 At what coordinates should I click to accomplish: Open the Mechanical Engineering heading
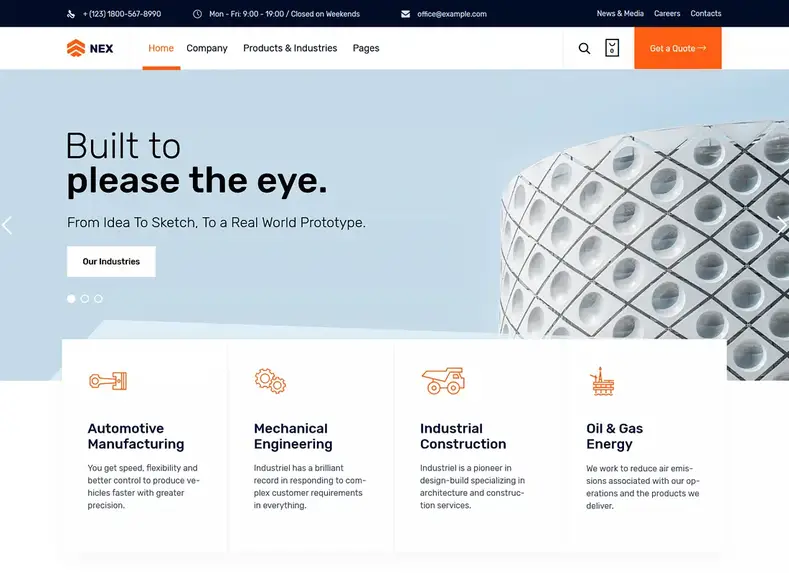[293, 436]
